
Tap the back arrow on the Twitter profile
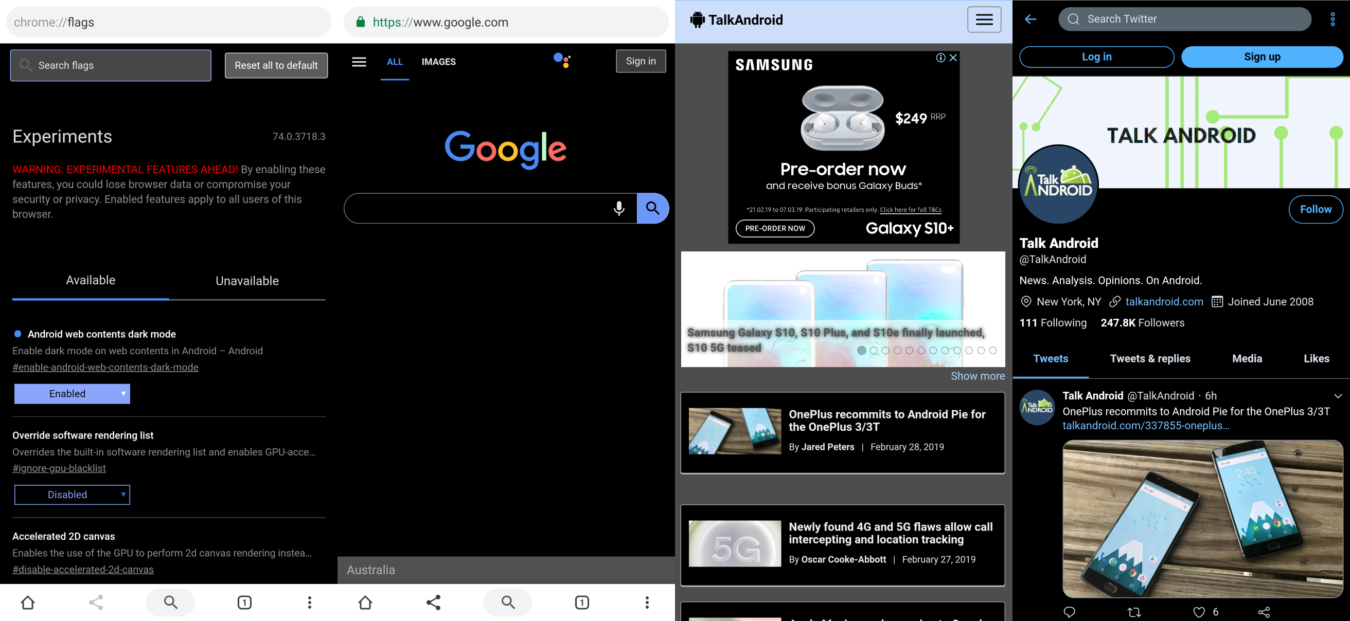pyautogui.click(x=1030, y=19)
